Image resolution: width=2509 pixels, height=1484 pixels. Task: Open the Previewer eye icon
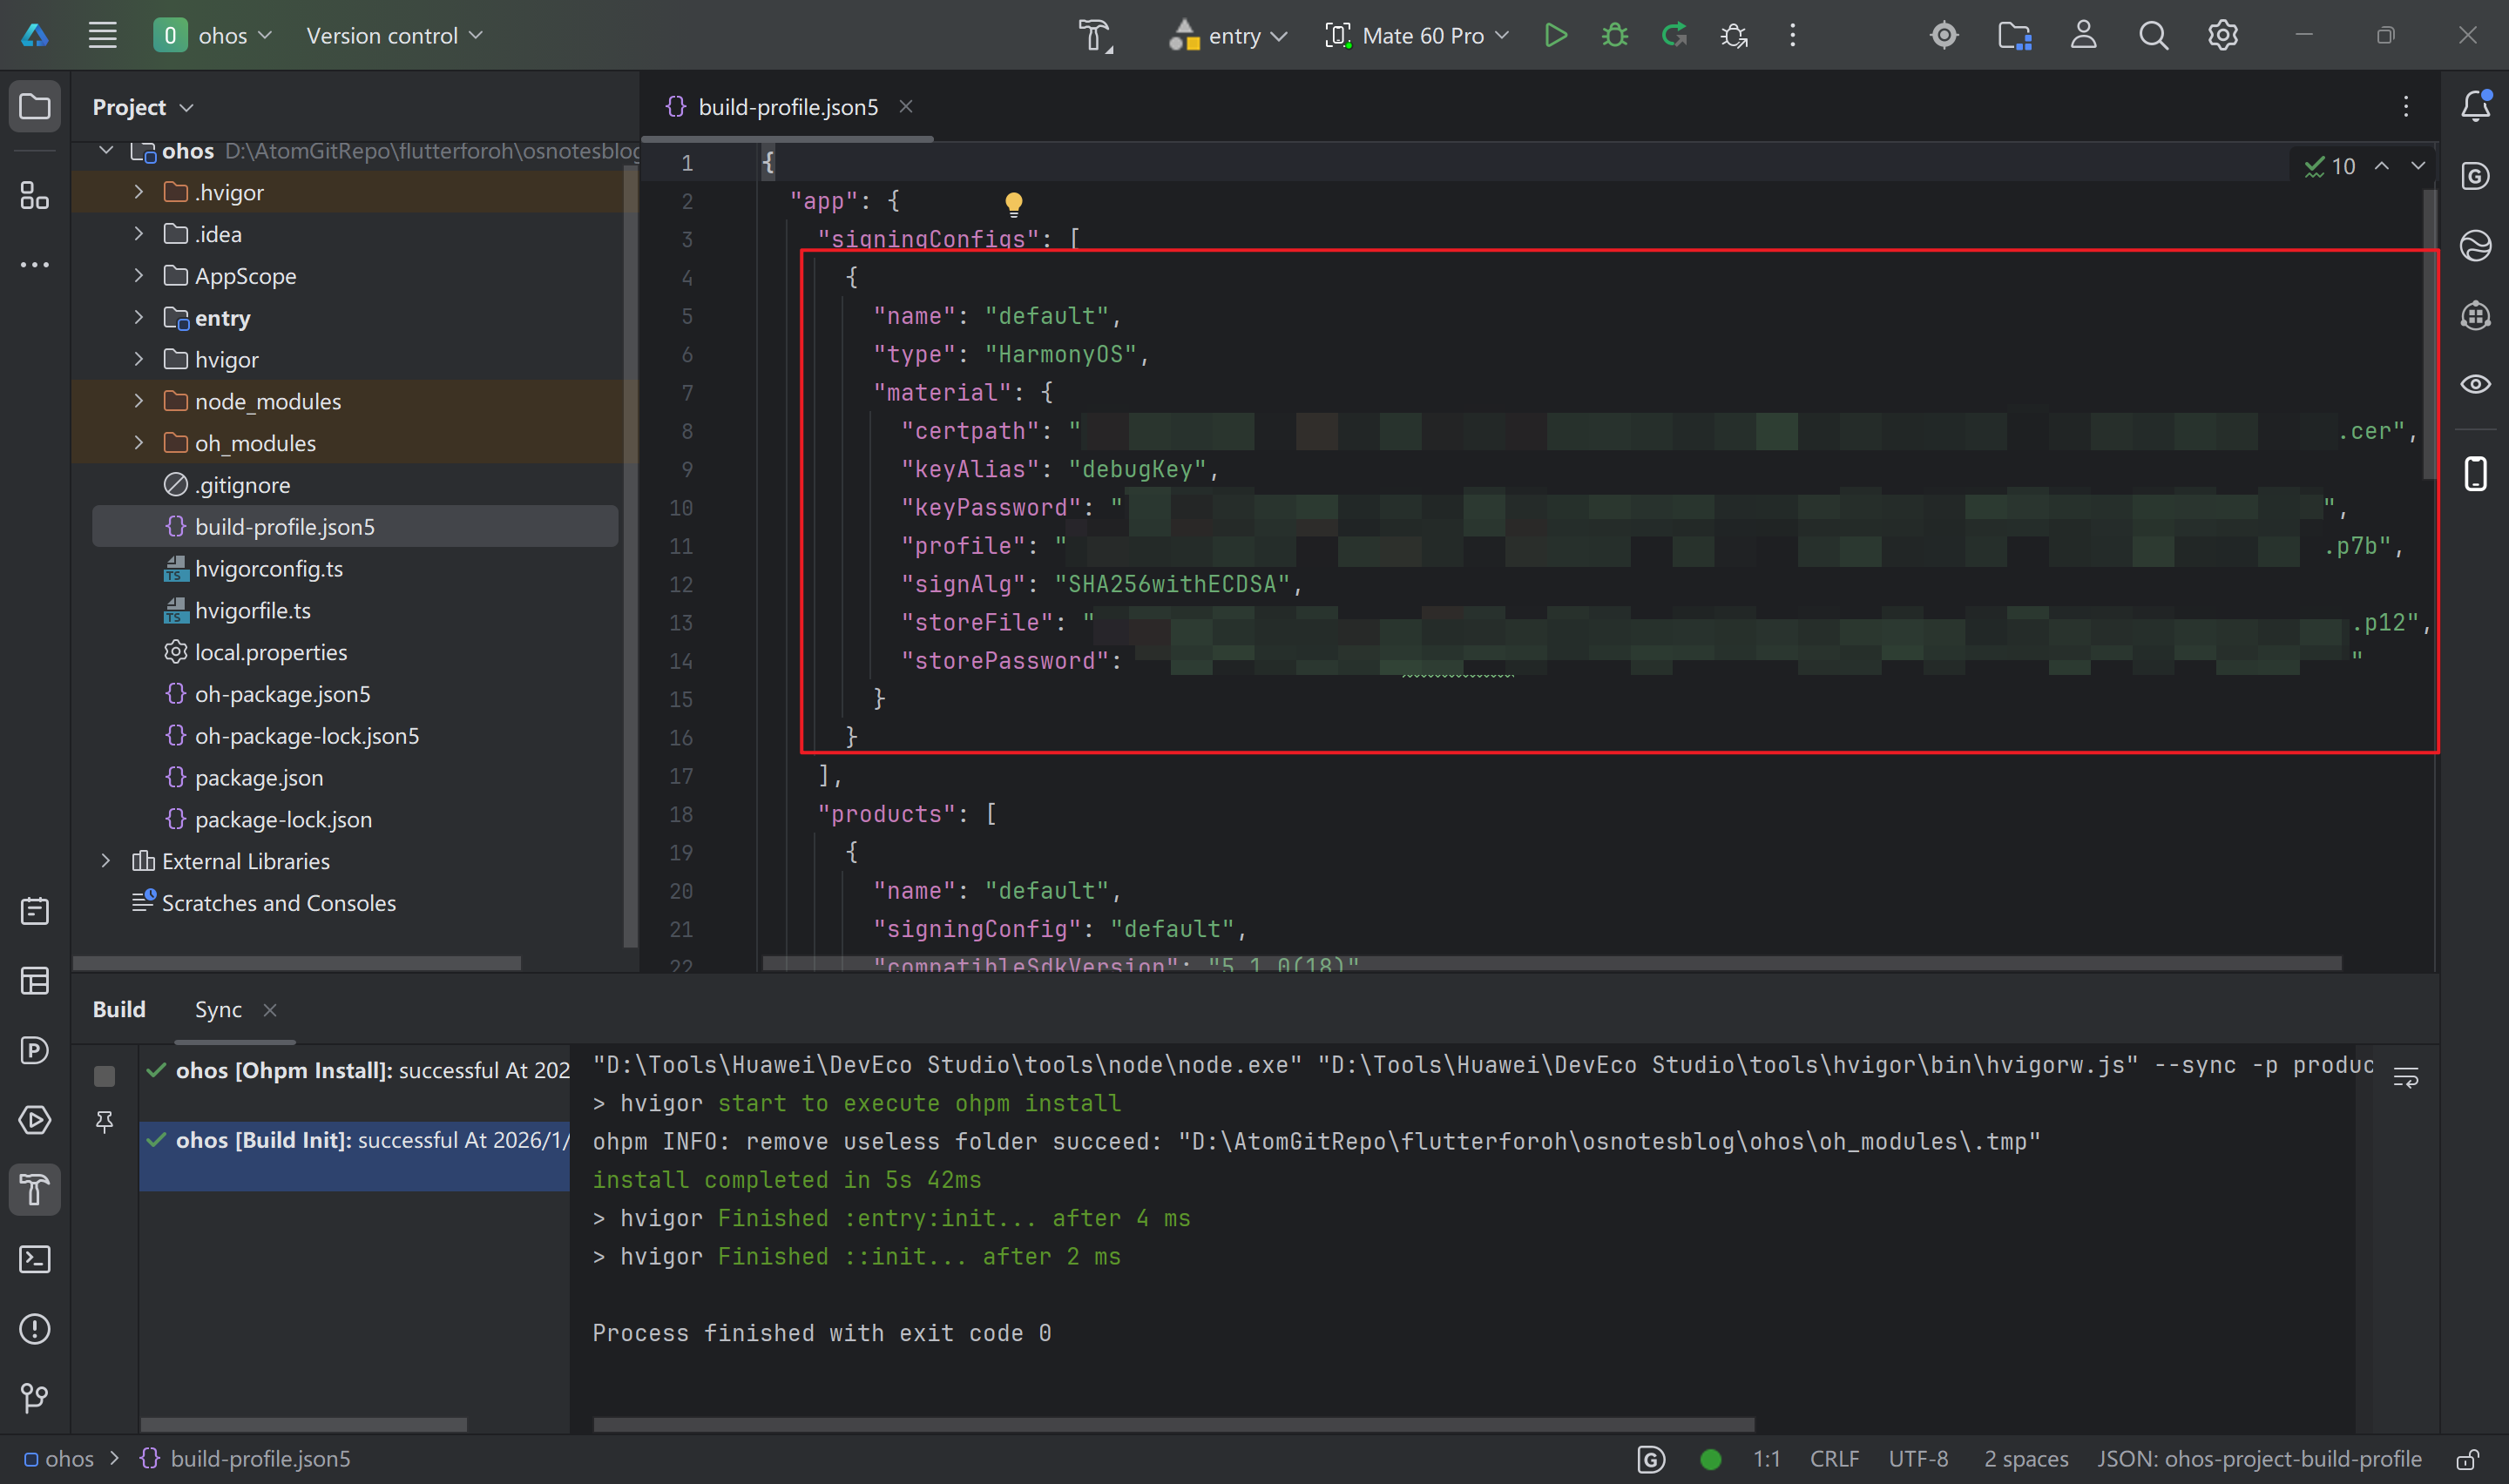[x=2475, y=384]
